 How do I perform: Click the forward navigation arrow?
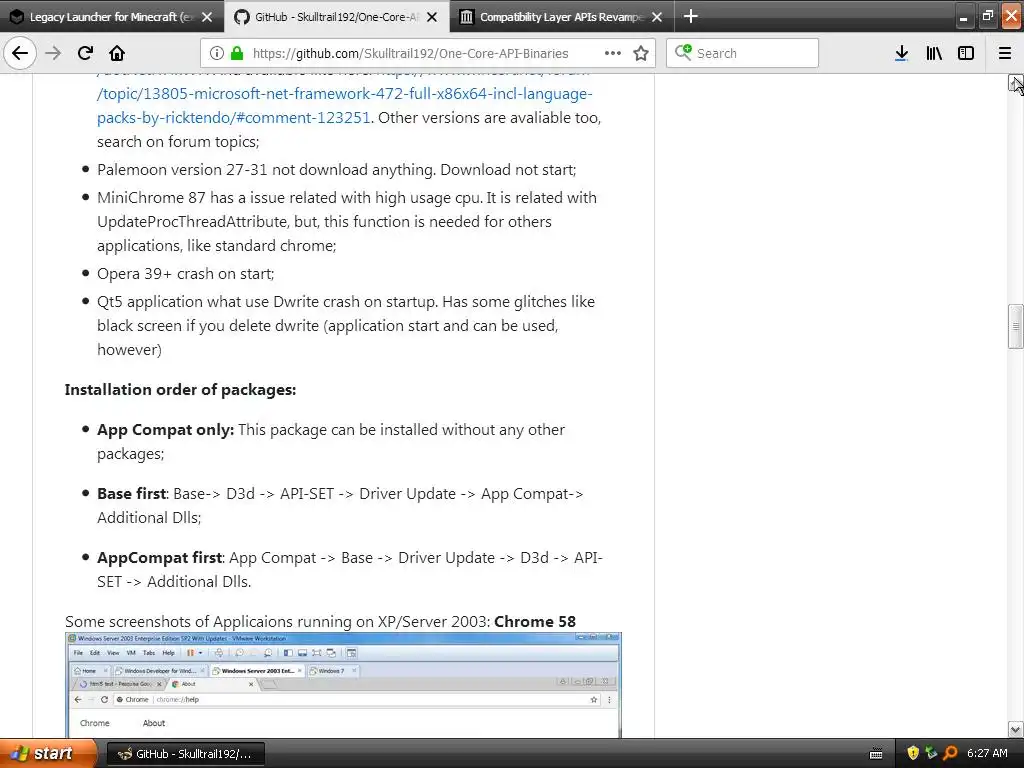tap(53, 53)
